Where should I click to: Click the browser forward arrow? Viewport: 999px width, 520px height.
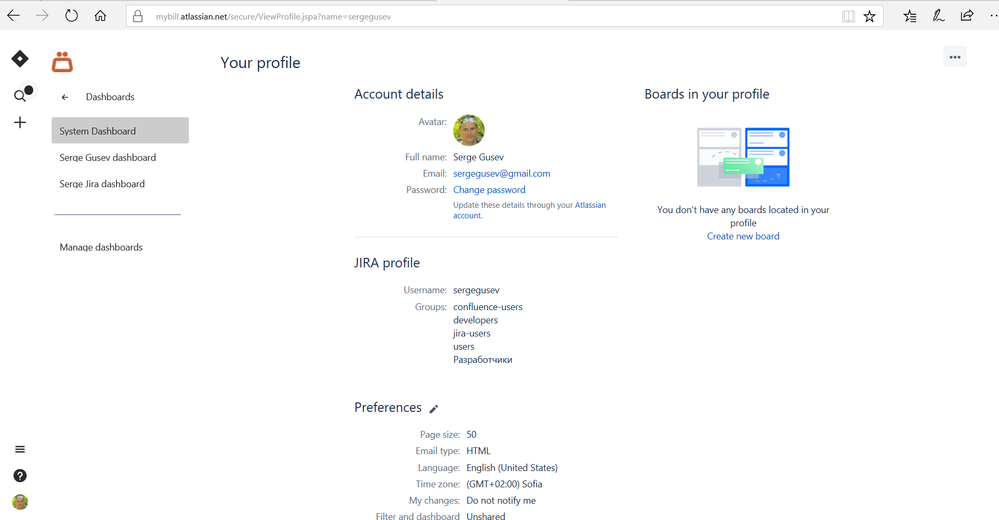(42, 16)
